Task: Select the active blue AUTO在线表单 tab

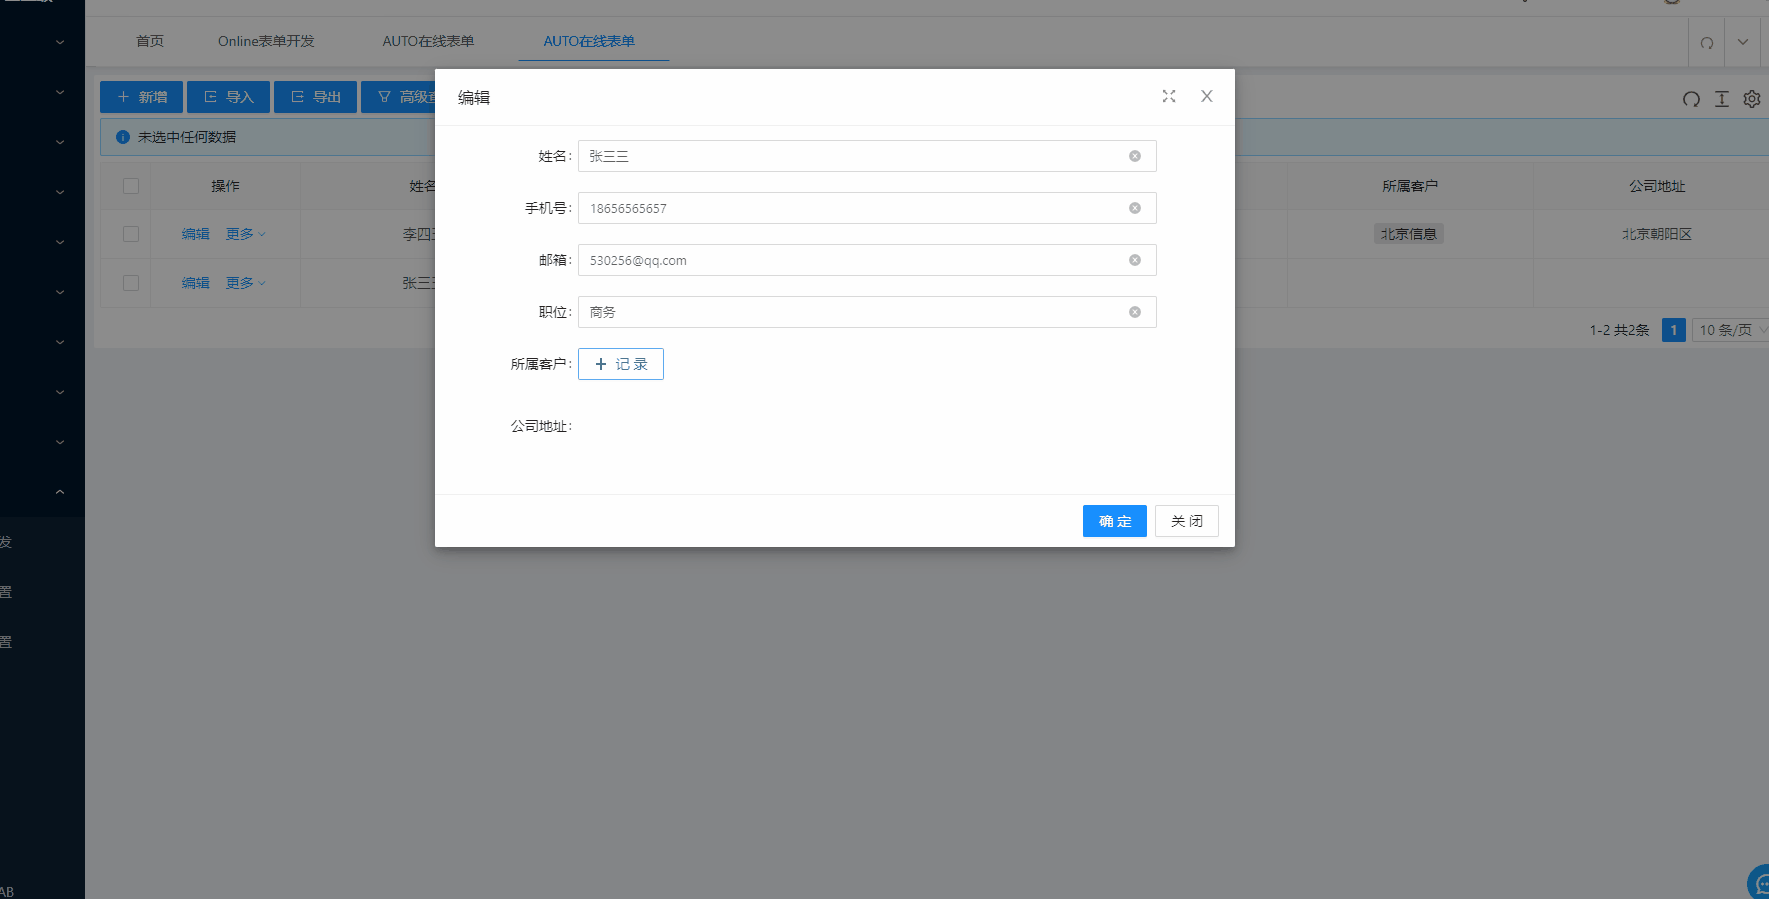Action: [x=589, y=41]
